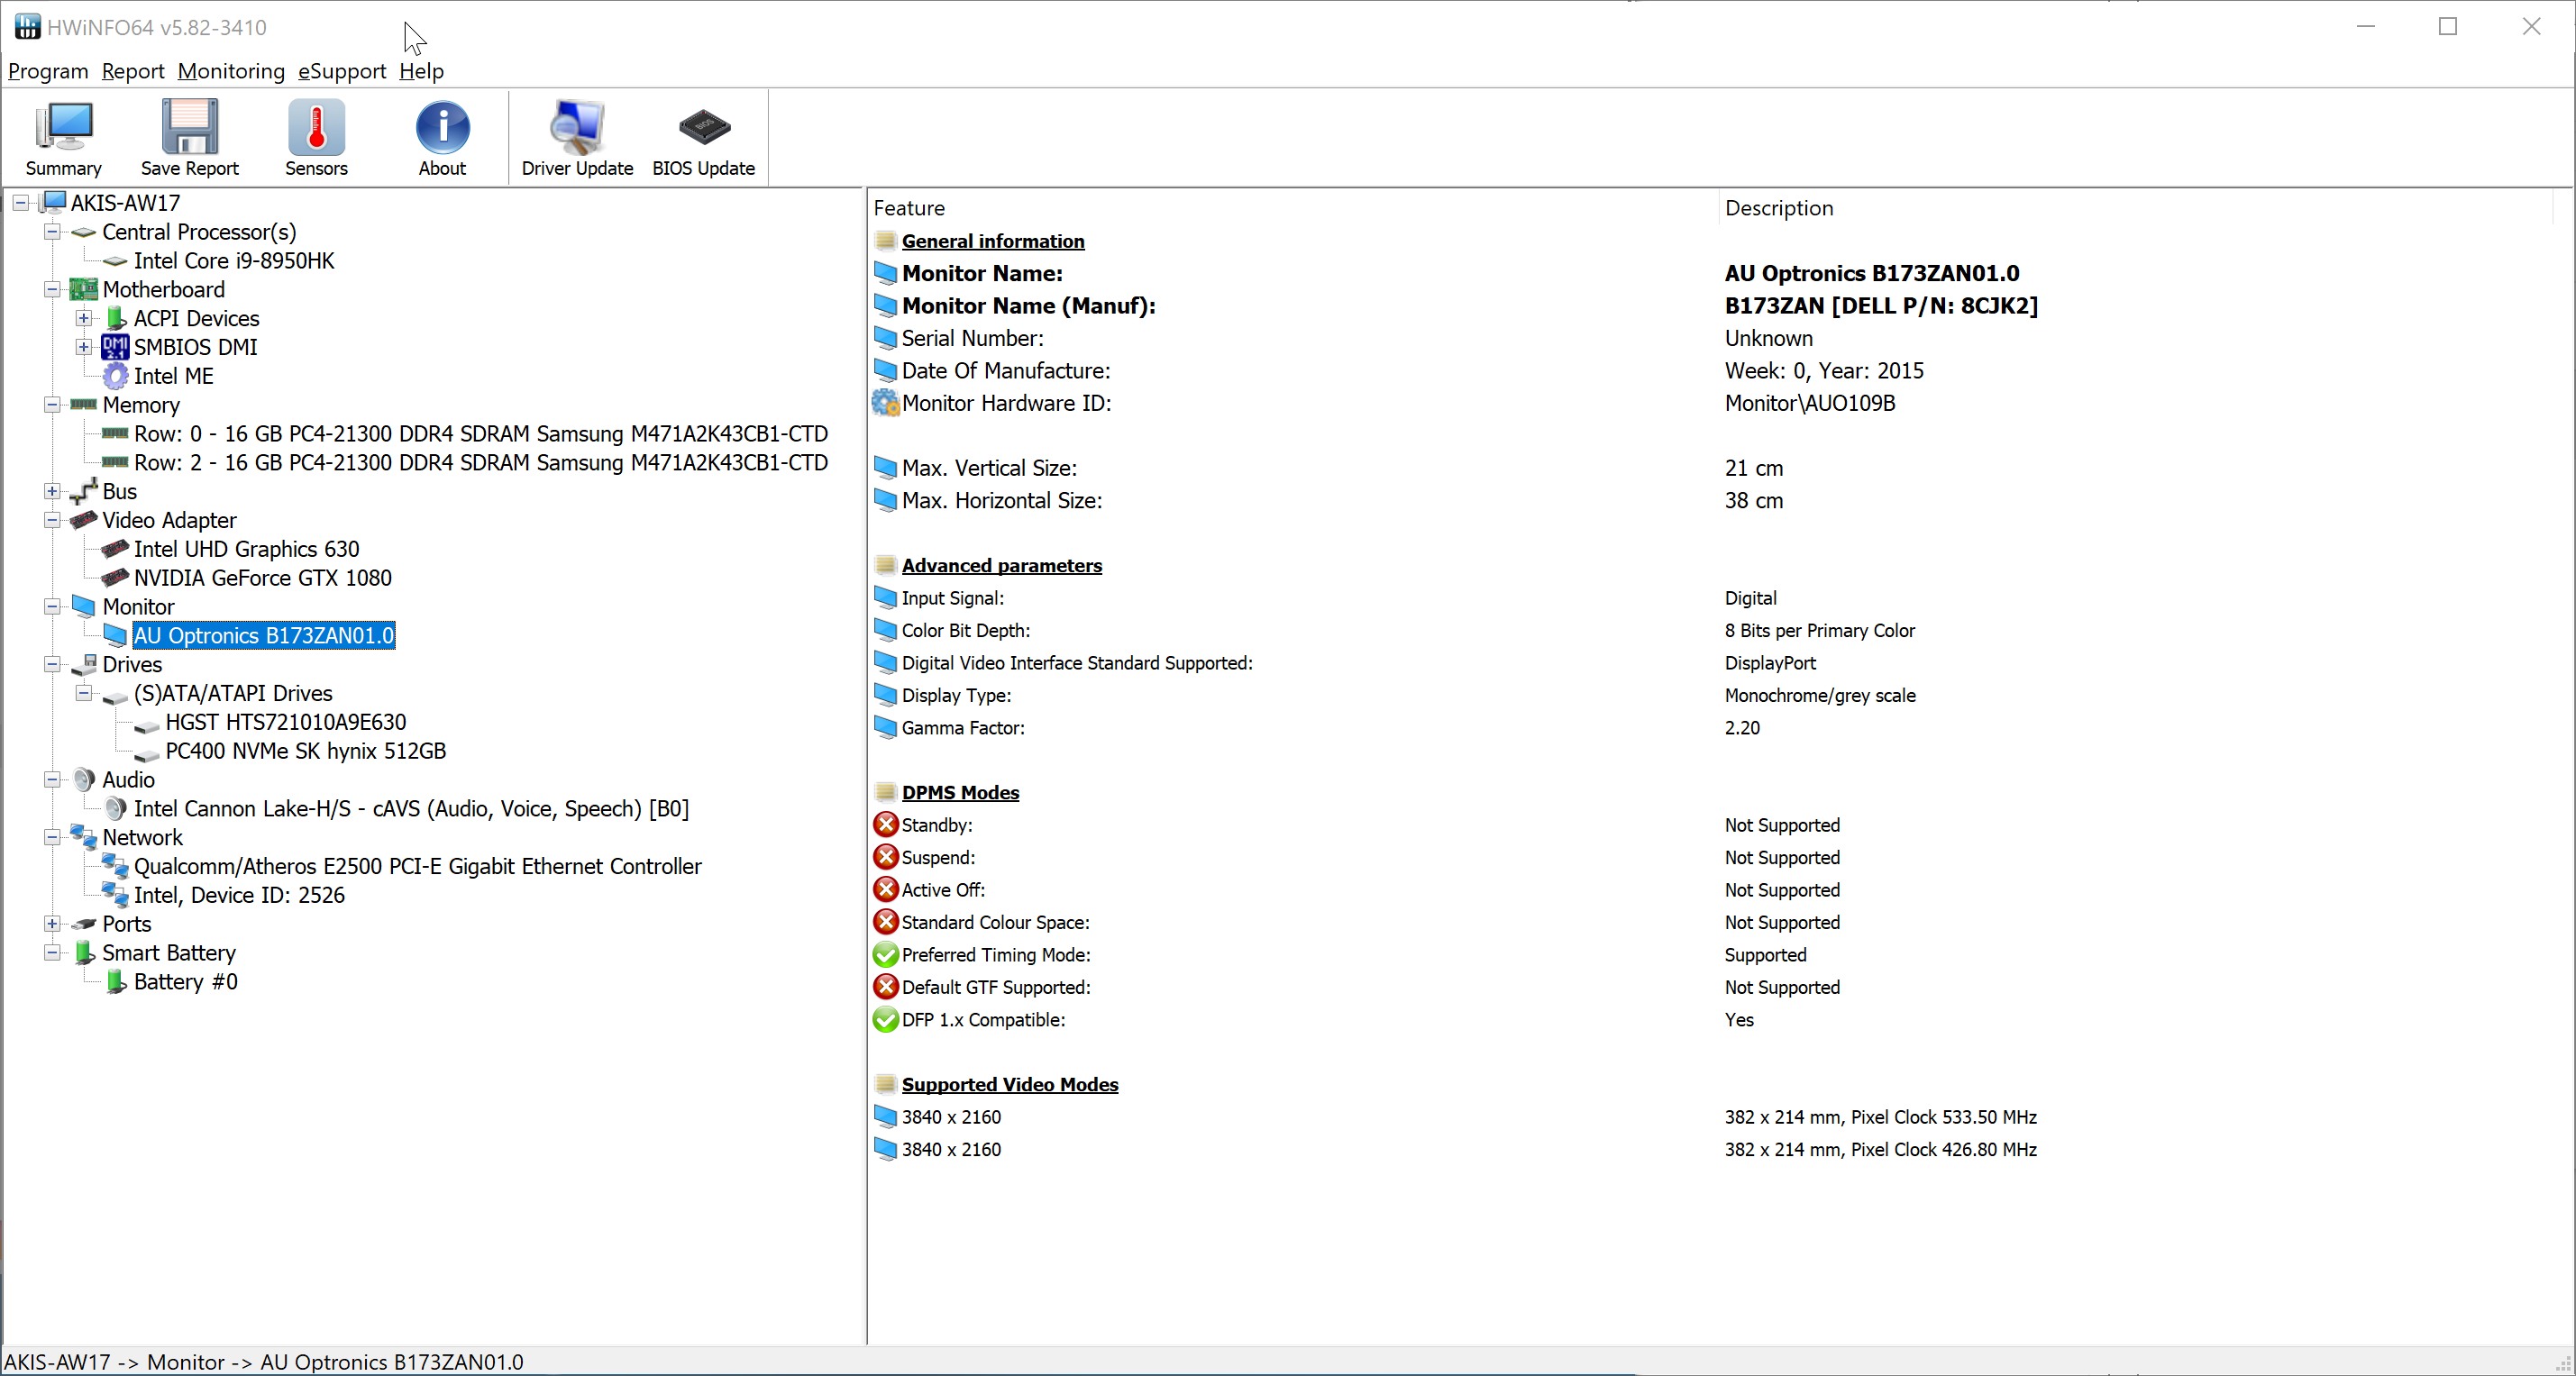Expand the SMBIOS DMI node

click(x=84, y=347)
